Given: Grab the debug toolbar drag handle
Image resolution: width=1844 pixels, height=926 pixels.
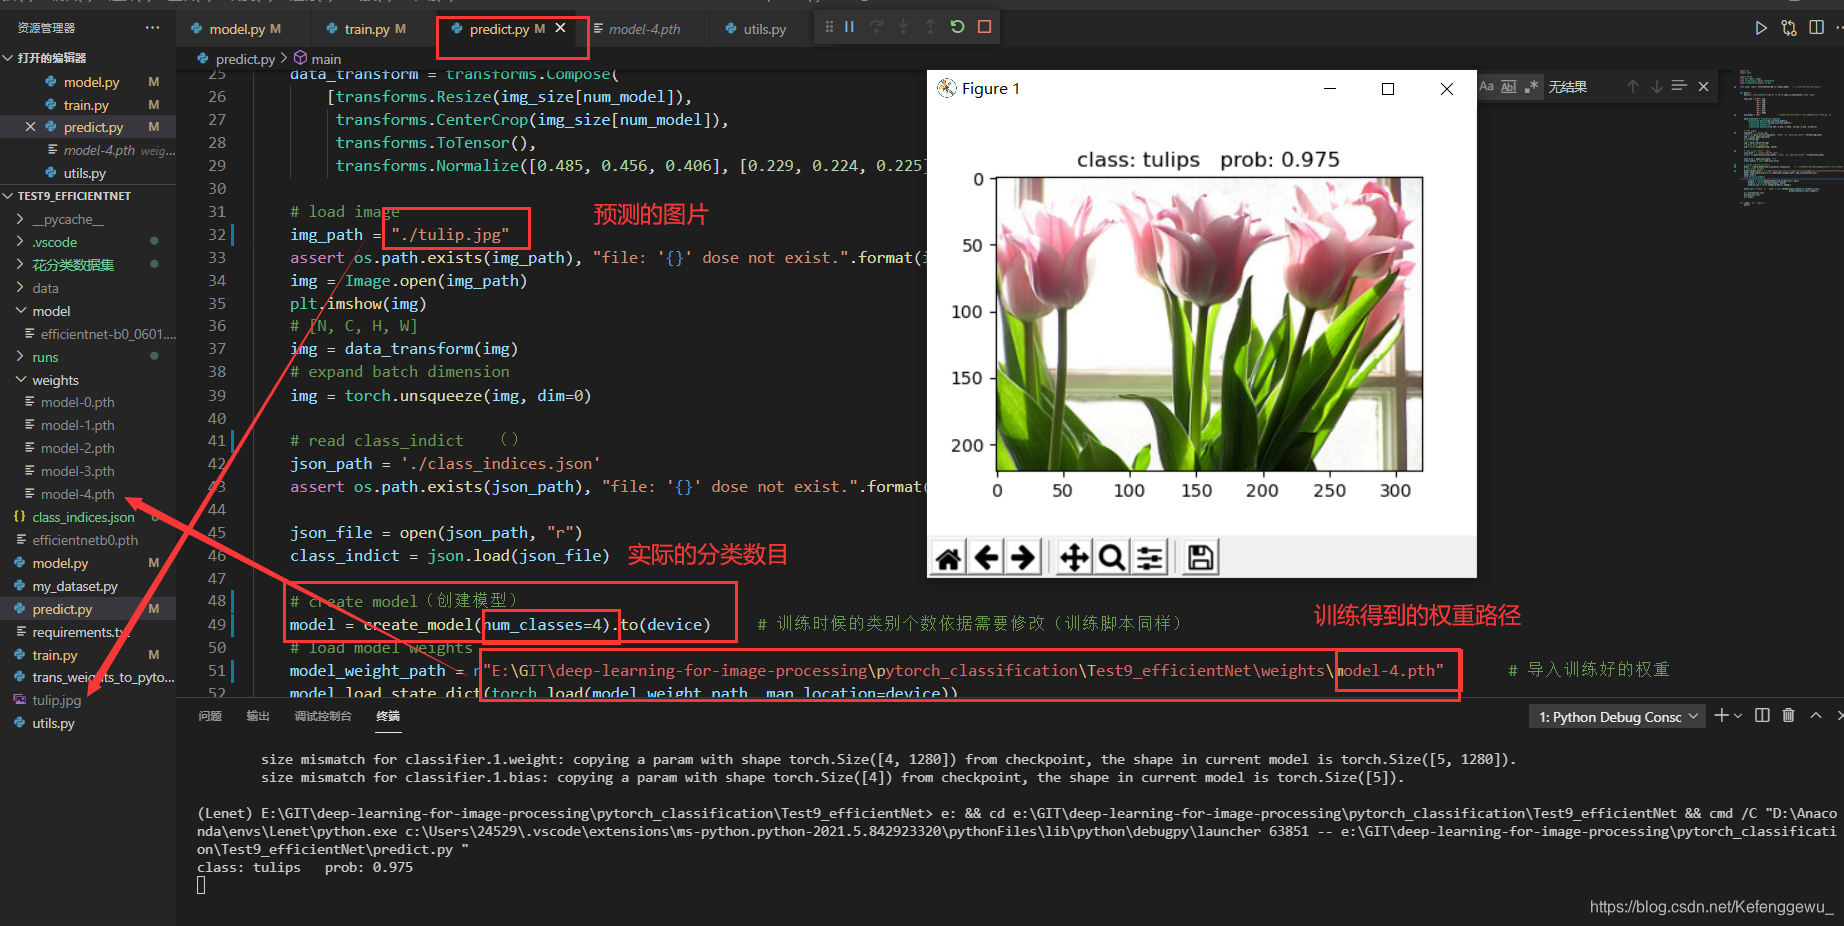Looking at the screenshot, I should click(x=829, y=27).
